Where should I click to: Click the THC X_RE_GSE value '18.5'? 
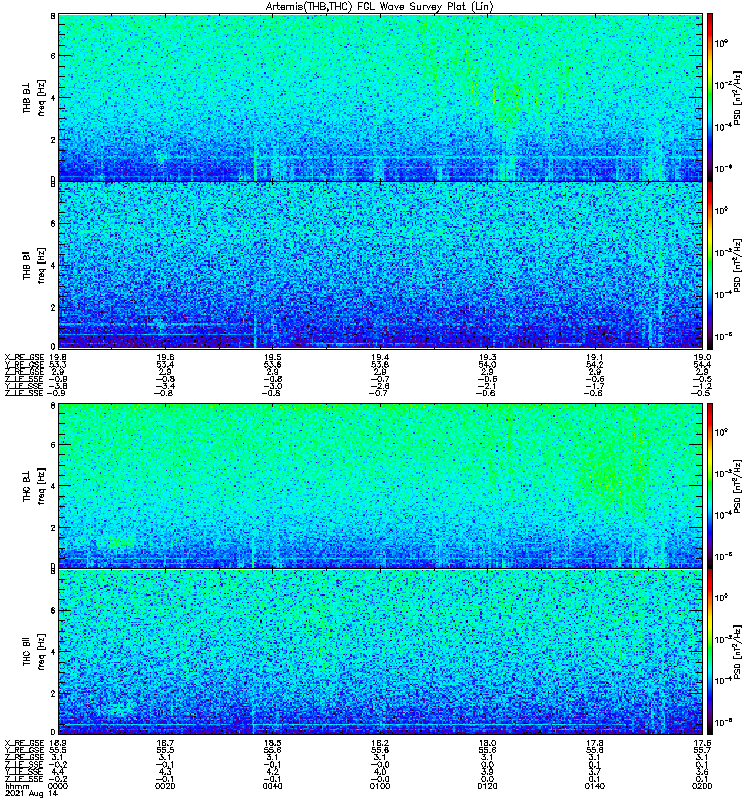click(272, 743)
